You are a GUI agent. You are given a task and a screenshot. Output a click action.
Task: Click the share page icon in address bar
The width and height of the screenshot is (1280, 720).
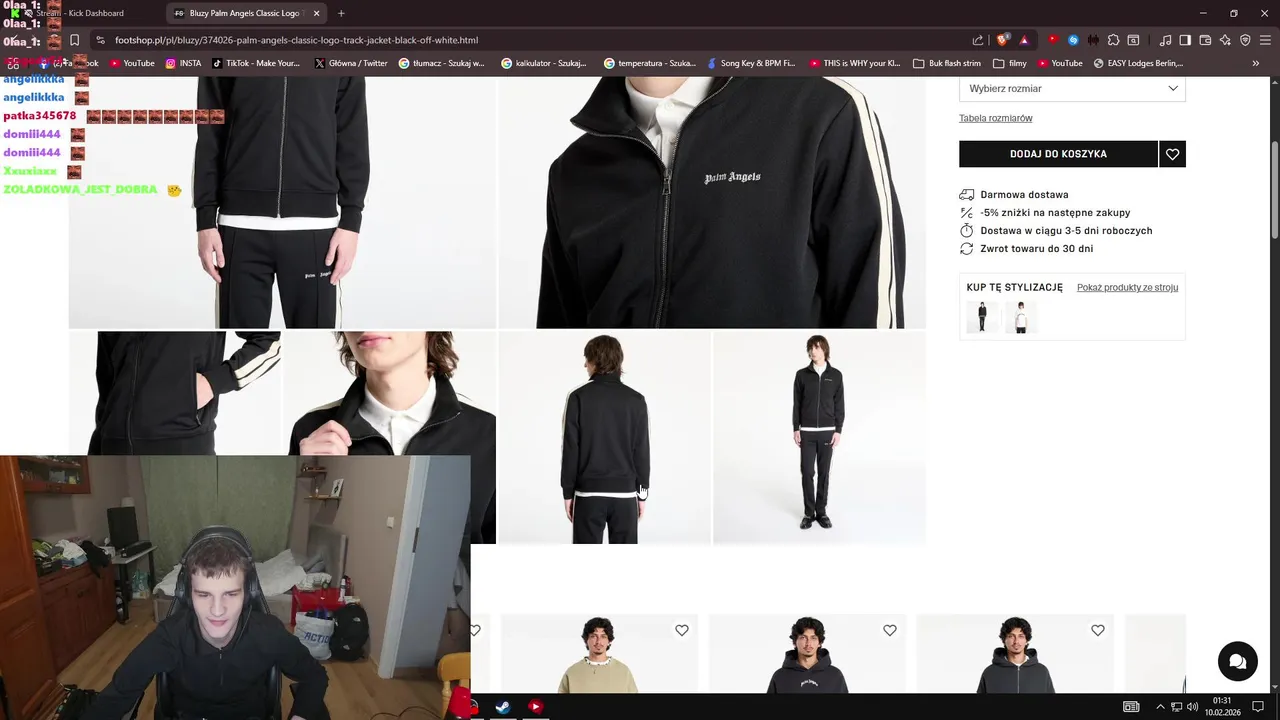point(978,40)
